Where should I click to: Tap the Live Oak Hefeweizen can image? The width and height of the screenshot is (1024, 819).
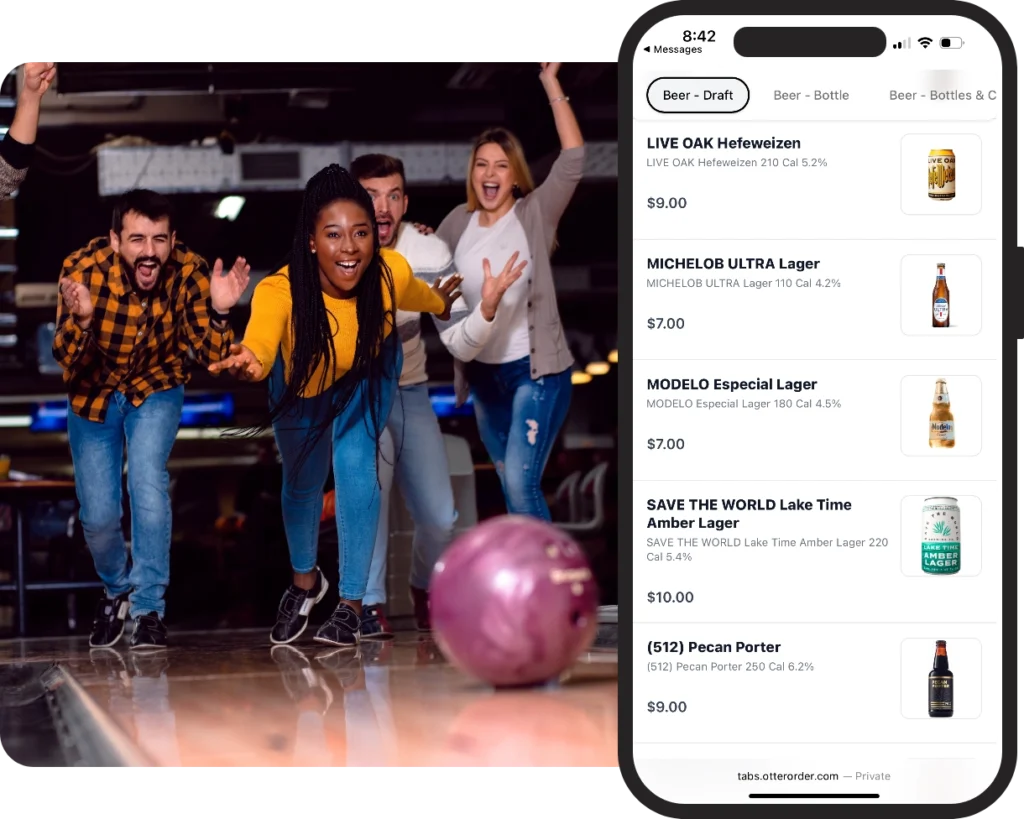(x=940, y=175)
